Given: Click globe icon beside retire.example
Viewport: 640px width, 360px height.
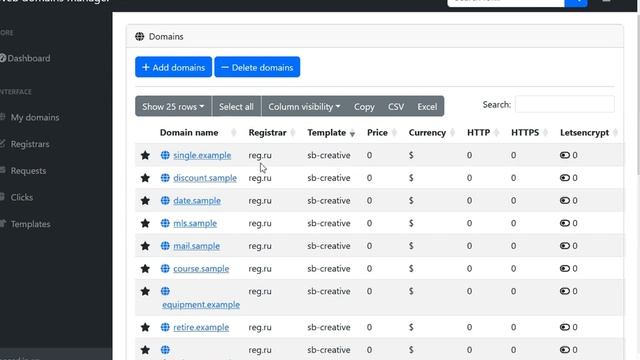Looking at the screenshot, I should coord(165,327).
